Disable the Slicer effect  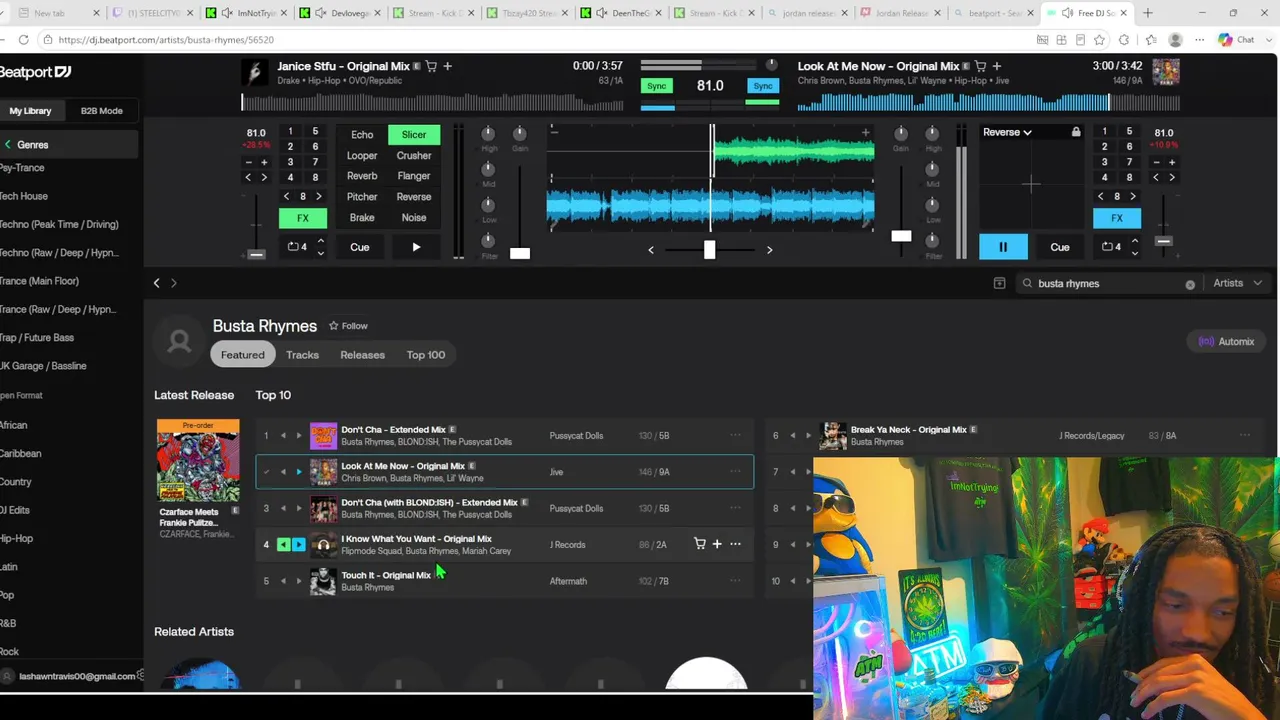pos(414,135)
